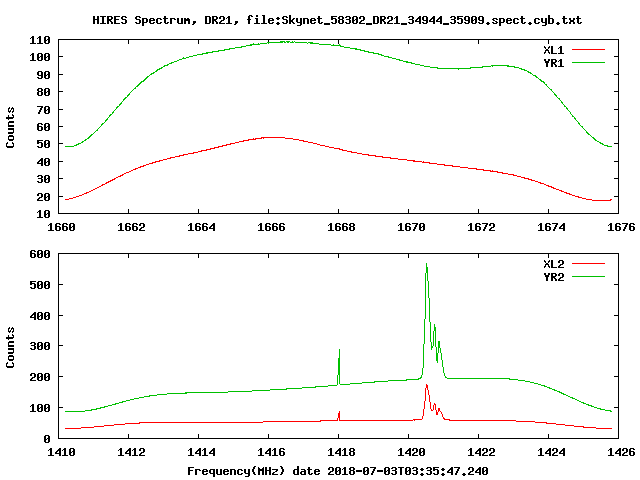Click the red XL2 legend line sample
Viewport: 640px width, 480px height.
pyautogui.click(x=588, y=264)
